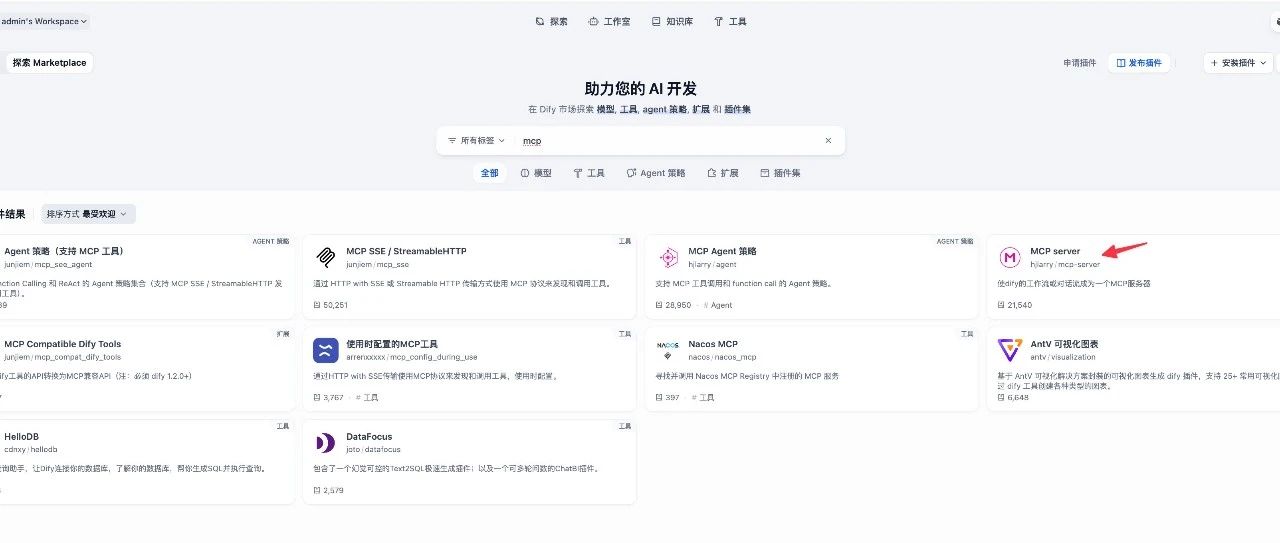The width and height of the screenshot is (1280, 543).
Task: Open the DataFocus card title
Action: tap(369, 437)
